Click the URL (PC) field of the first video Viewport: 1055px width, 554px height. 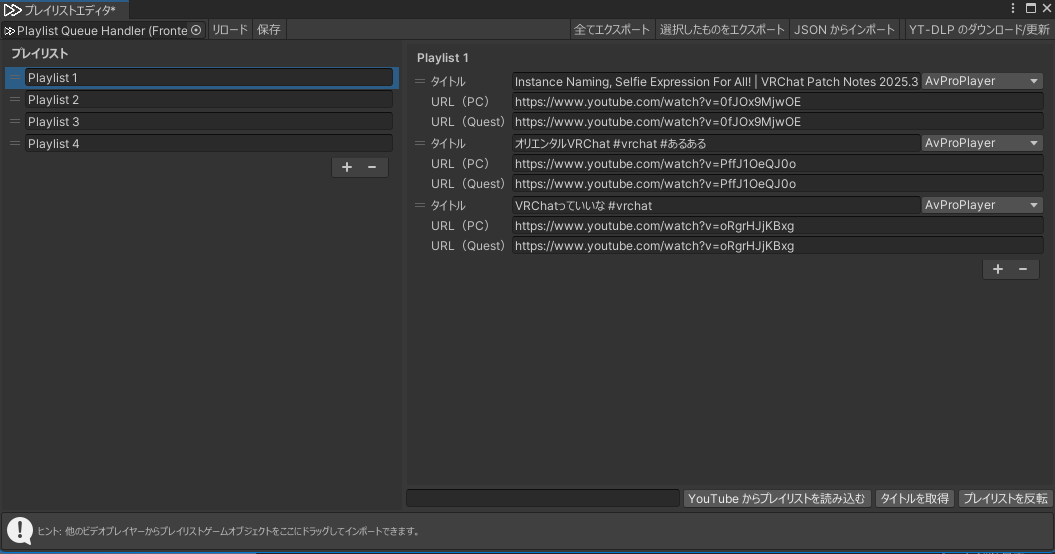click(776, 101)
